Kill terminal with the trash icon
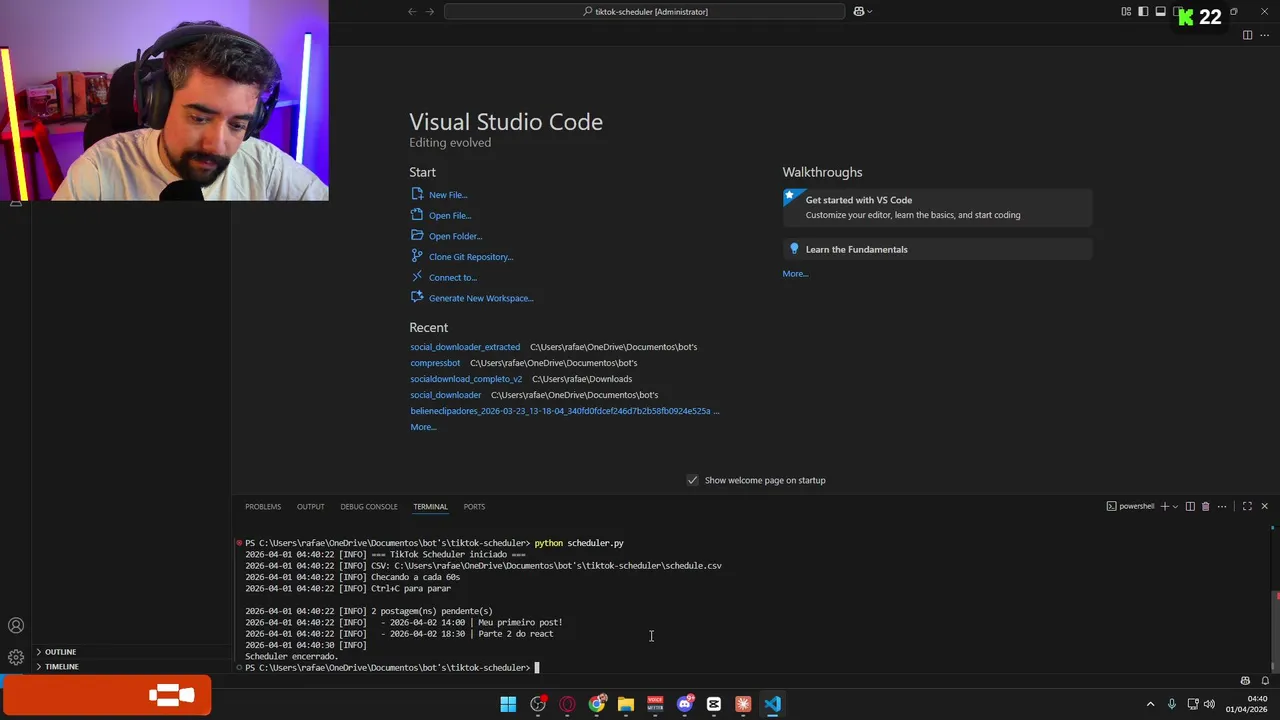This screenshot has width=1280, height=720. coord(1205,506)
